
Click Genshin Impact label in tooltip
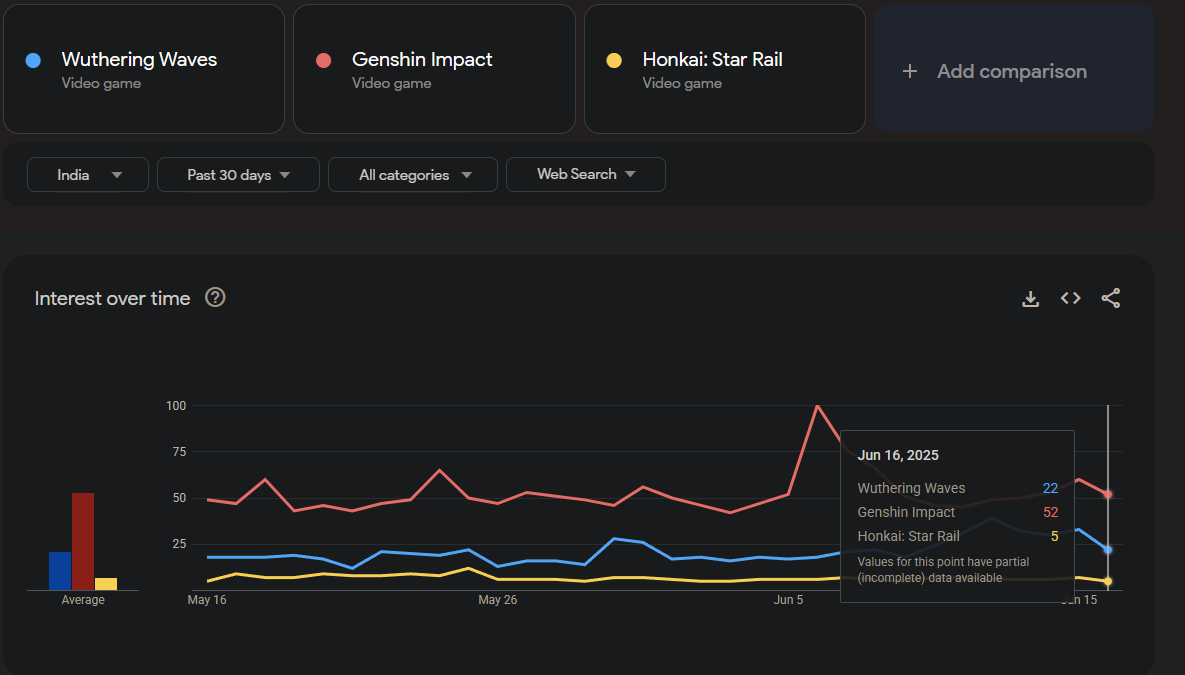(x=906, y=512)
